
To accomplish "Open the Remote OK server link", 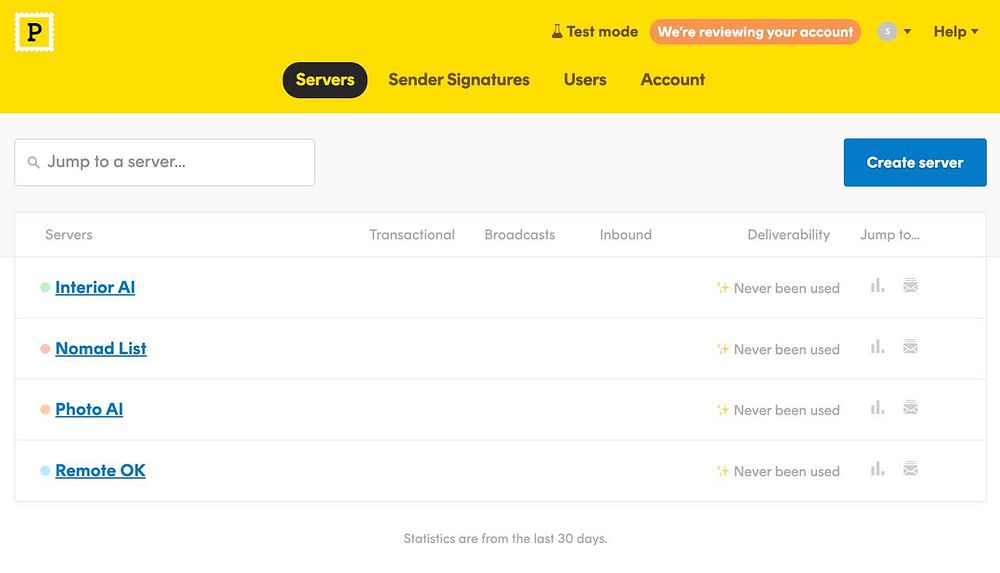I will (100, 471).
